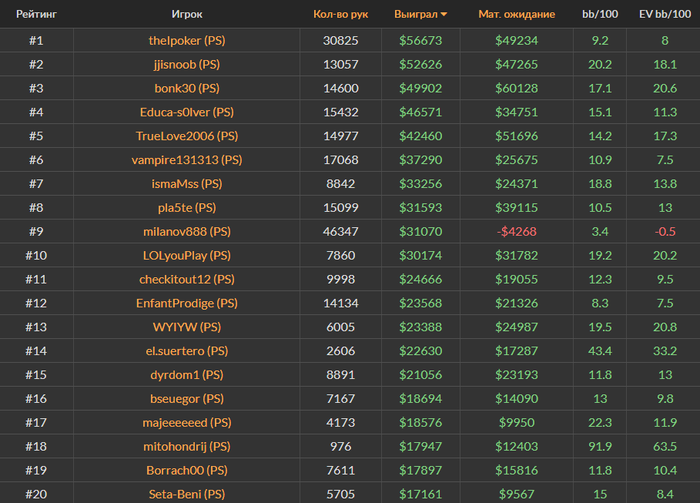Select milanov888 (PS) player name
The image size is (700, 503).
[x=187, y=232]
